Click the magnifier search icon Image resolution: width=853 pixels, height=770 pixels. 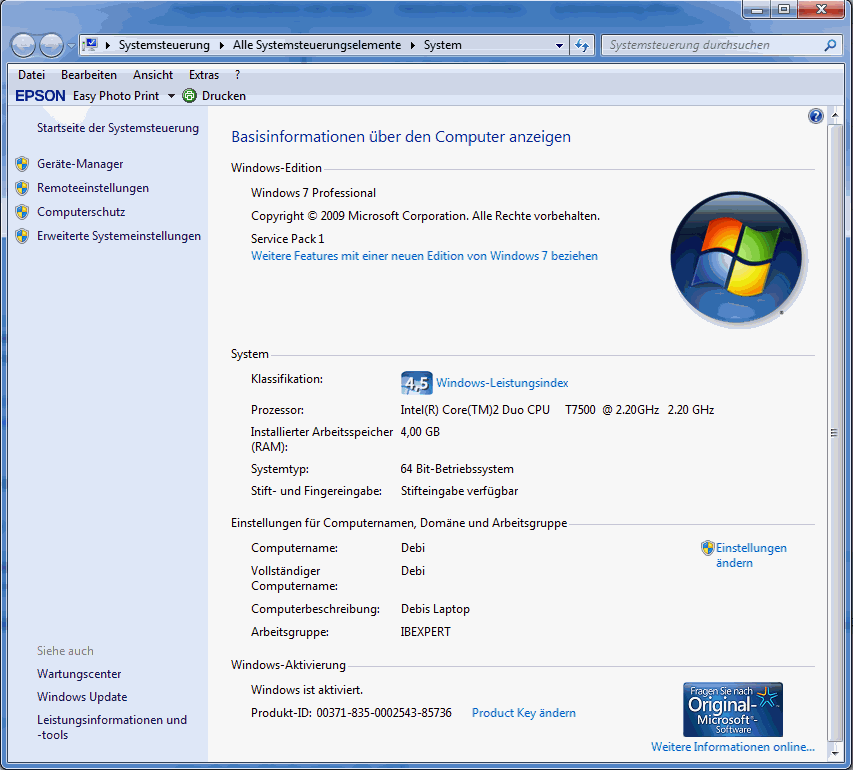click(830, 45)
